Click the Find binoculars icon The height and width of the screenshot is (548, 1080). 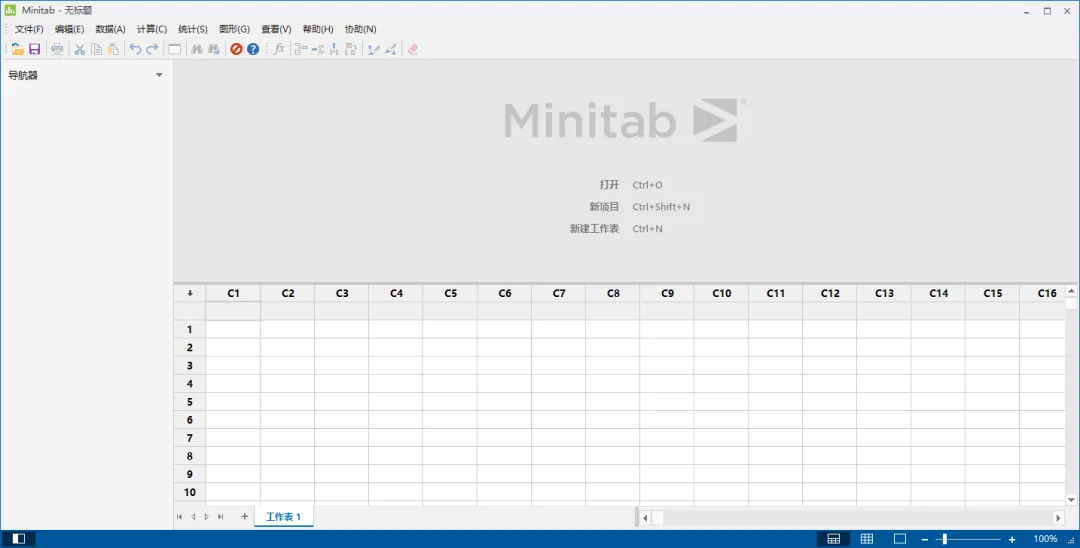click(x=197, y=49)
